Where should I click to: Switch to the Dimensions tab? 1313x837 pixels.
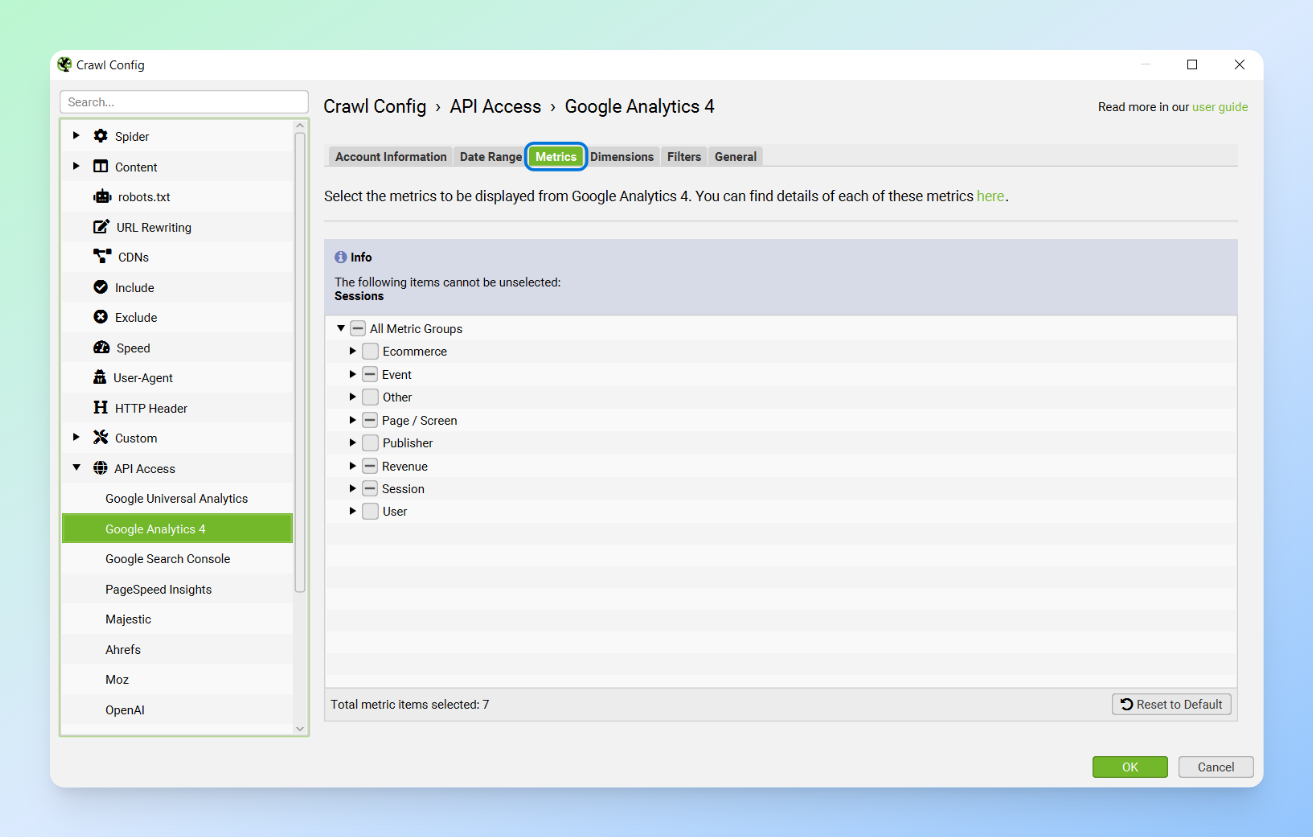click(621, 157)
